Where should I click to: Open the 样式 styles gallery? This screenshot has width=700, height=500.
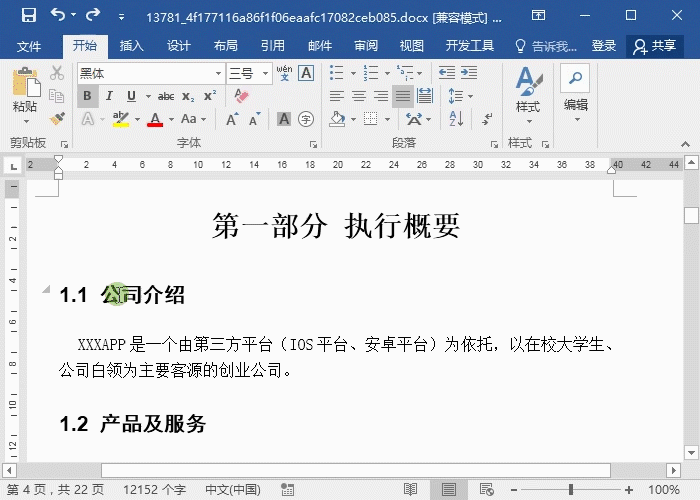pyautogui.click(x=528, y=95)
